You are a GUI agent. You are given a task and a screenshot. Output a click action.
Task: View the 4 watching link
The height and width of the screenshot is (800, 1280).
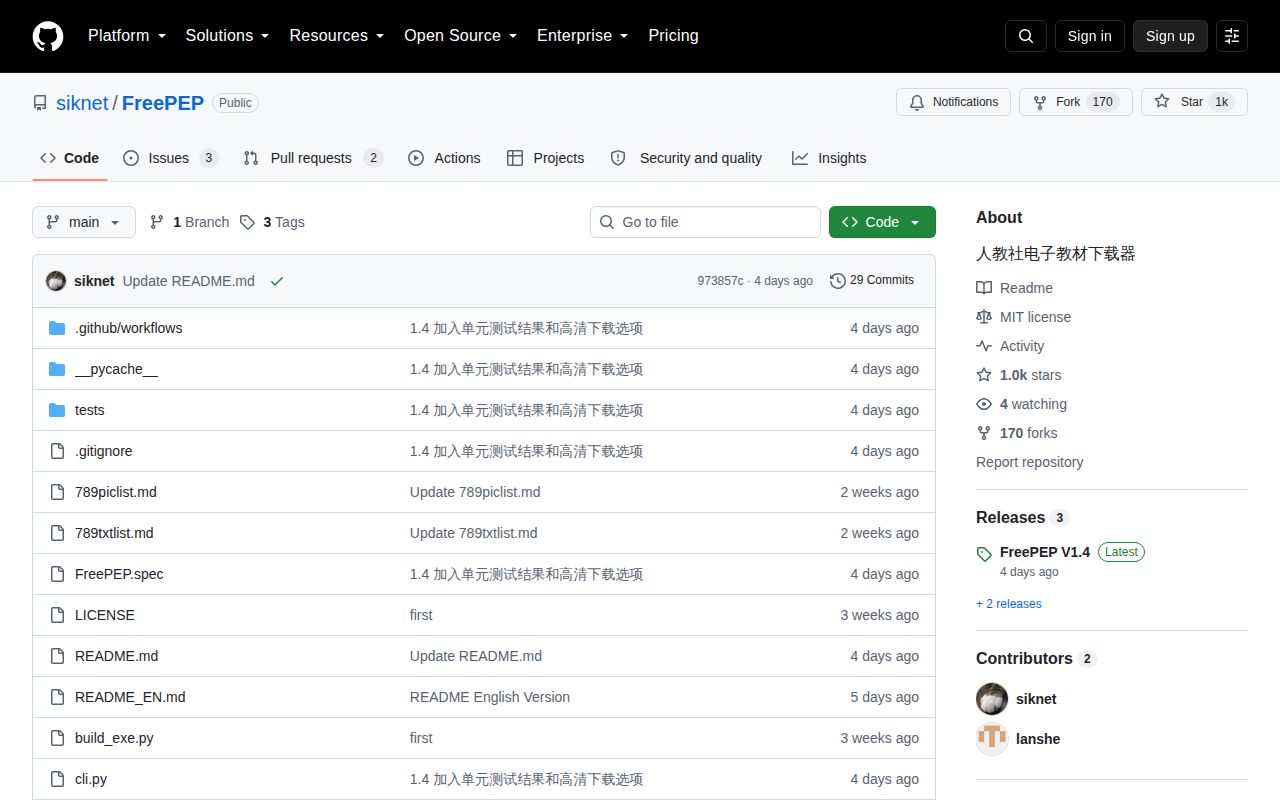(1021, 404)
